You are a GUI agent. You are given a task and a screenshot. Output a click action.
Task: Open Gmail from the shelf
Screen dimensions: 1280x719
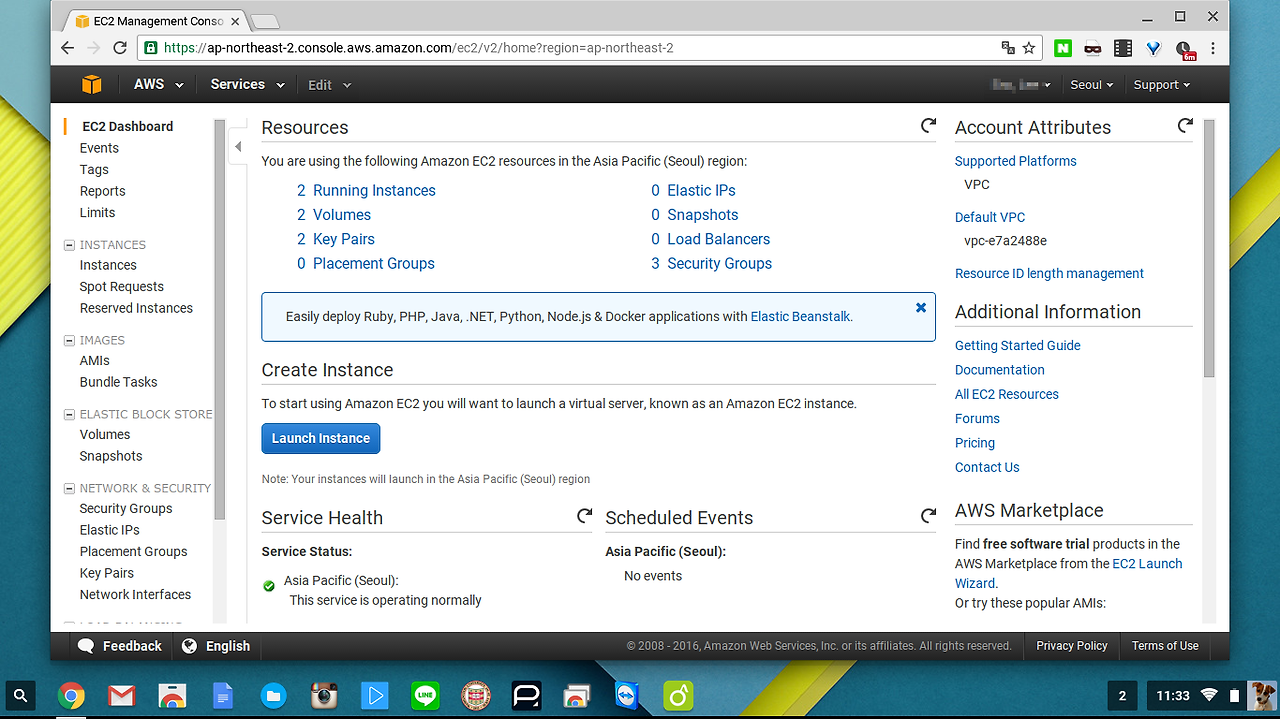pos(122,696)
